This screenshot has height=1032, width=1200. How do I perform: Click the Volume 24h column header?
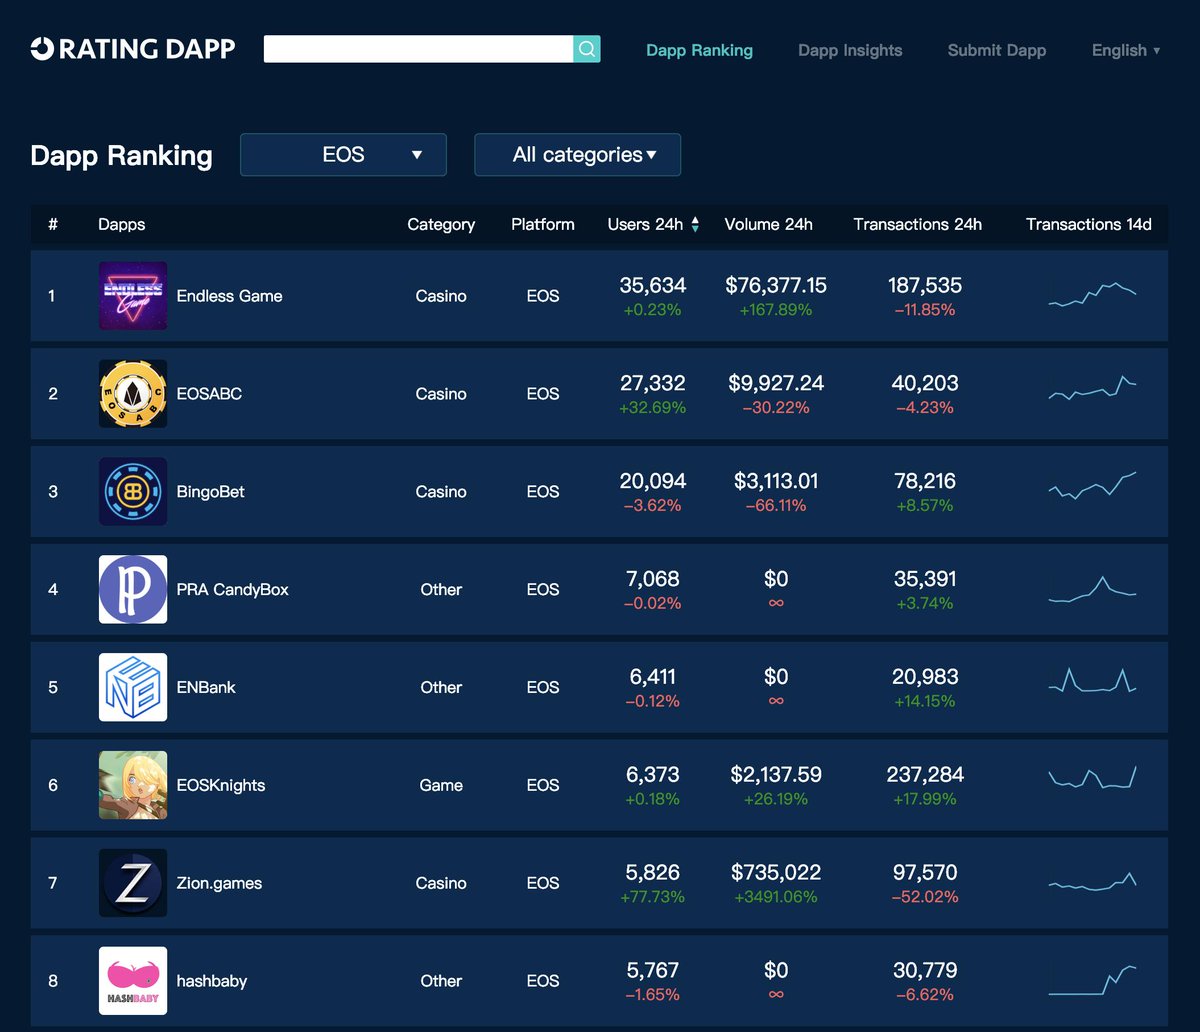[768, 225]
